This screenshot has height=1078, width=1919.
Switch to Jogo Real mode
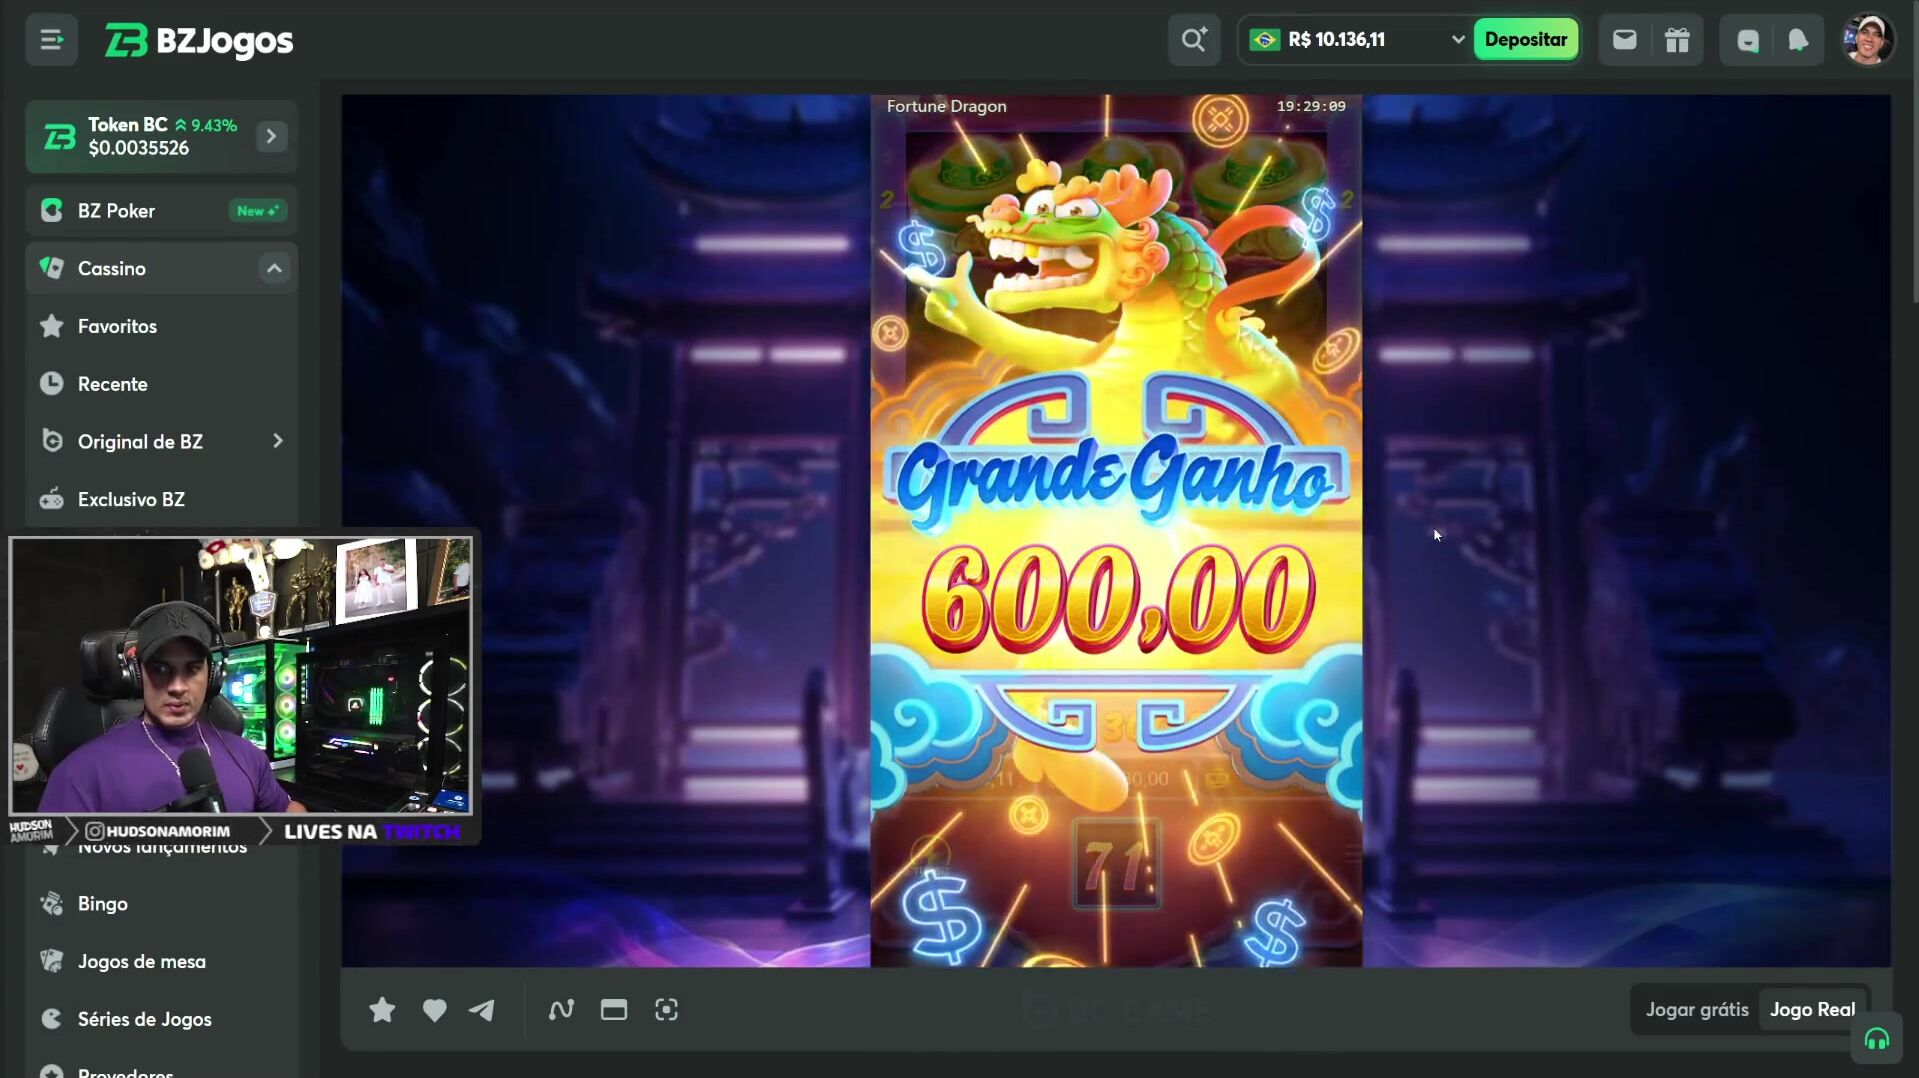tap(1812, 1010)
